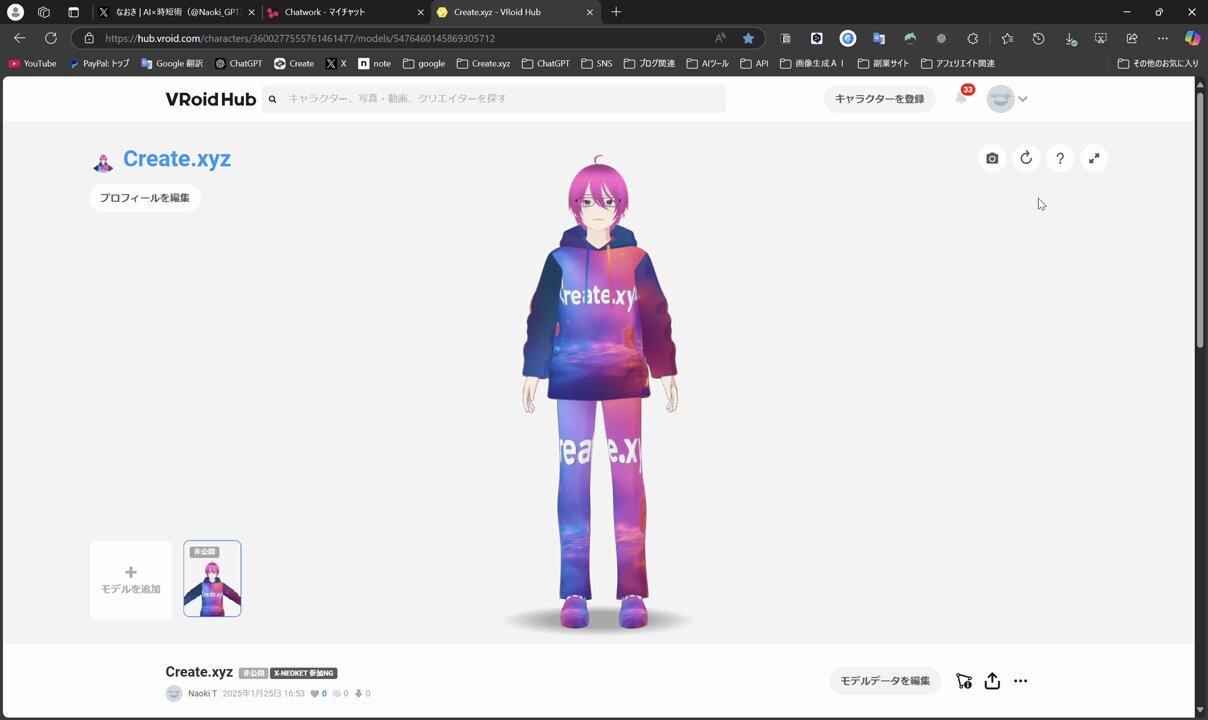Expand the Create.xyz bookmarks folder
This screenshot has width=1208, height=720.
[483, 63]
